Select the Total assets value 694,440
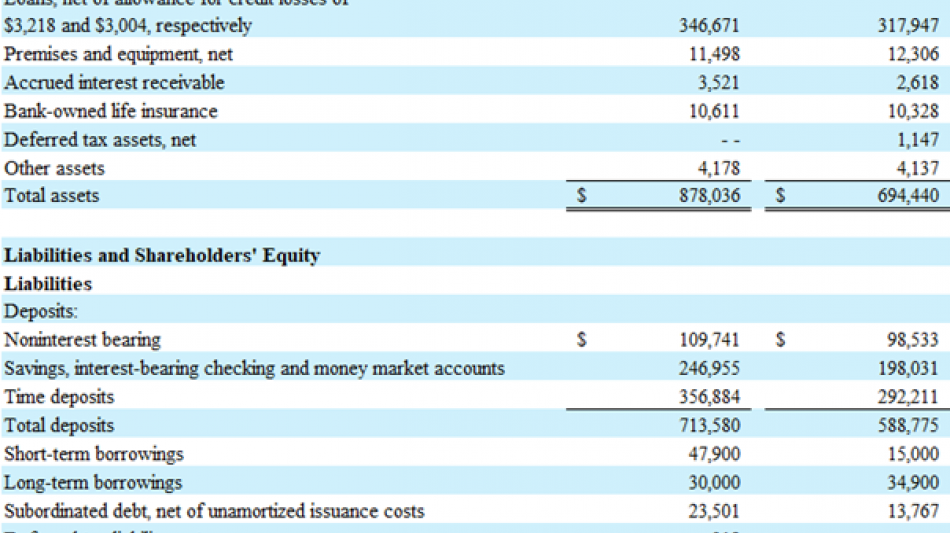This screenshot has width=950, height=533. (x=906, y=196)
